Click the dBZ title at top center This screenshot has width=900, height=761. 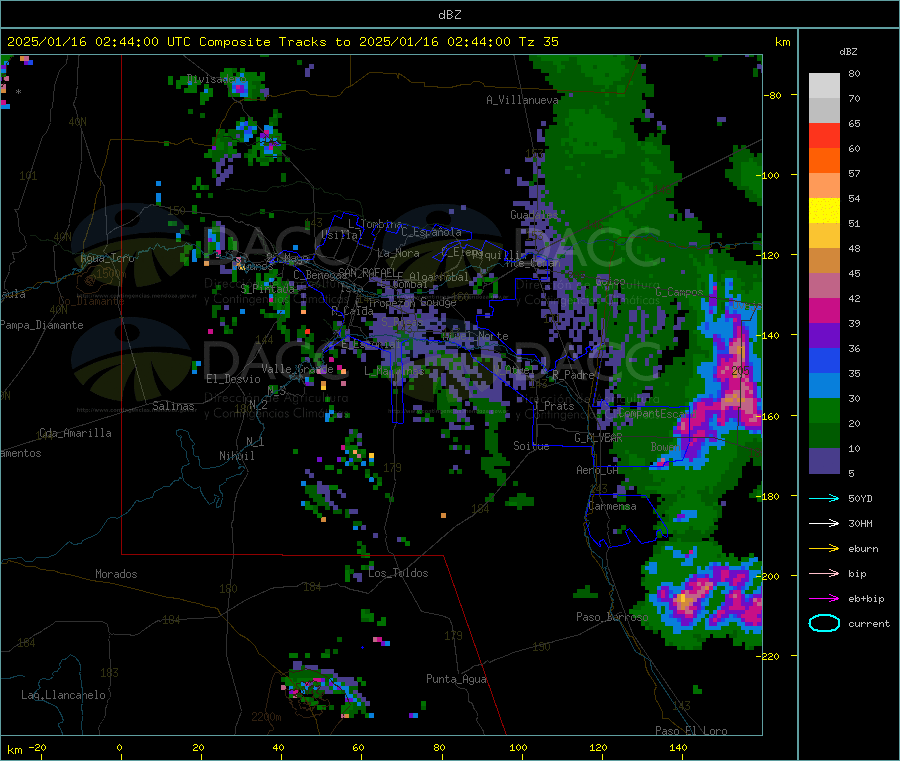coord(449,15)
